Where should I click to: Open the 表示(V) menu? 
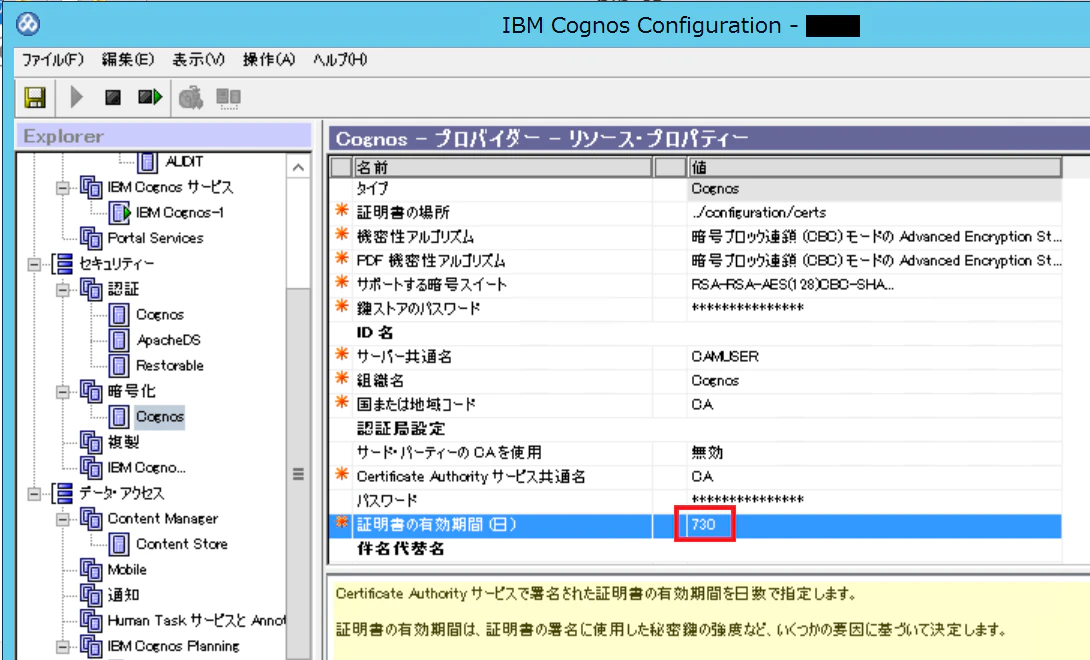click(199, 60)
